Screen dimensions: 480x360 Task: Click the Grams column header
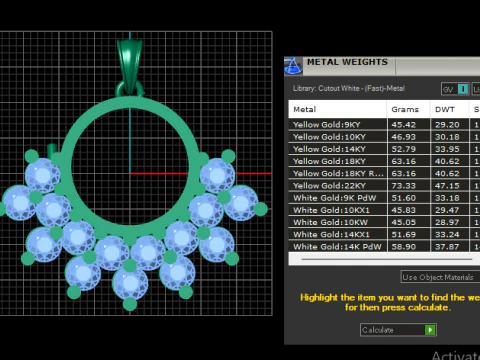tap(408, 109)
